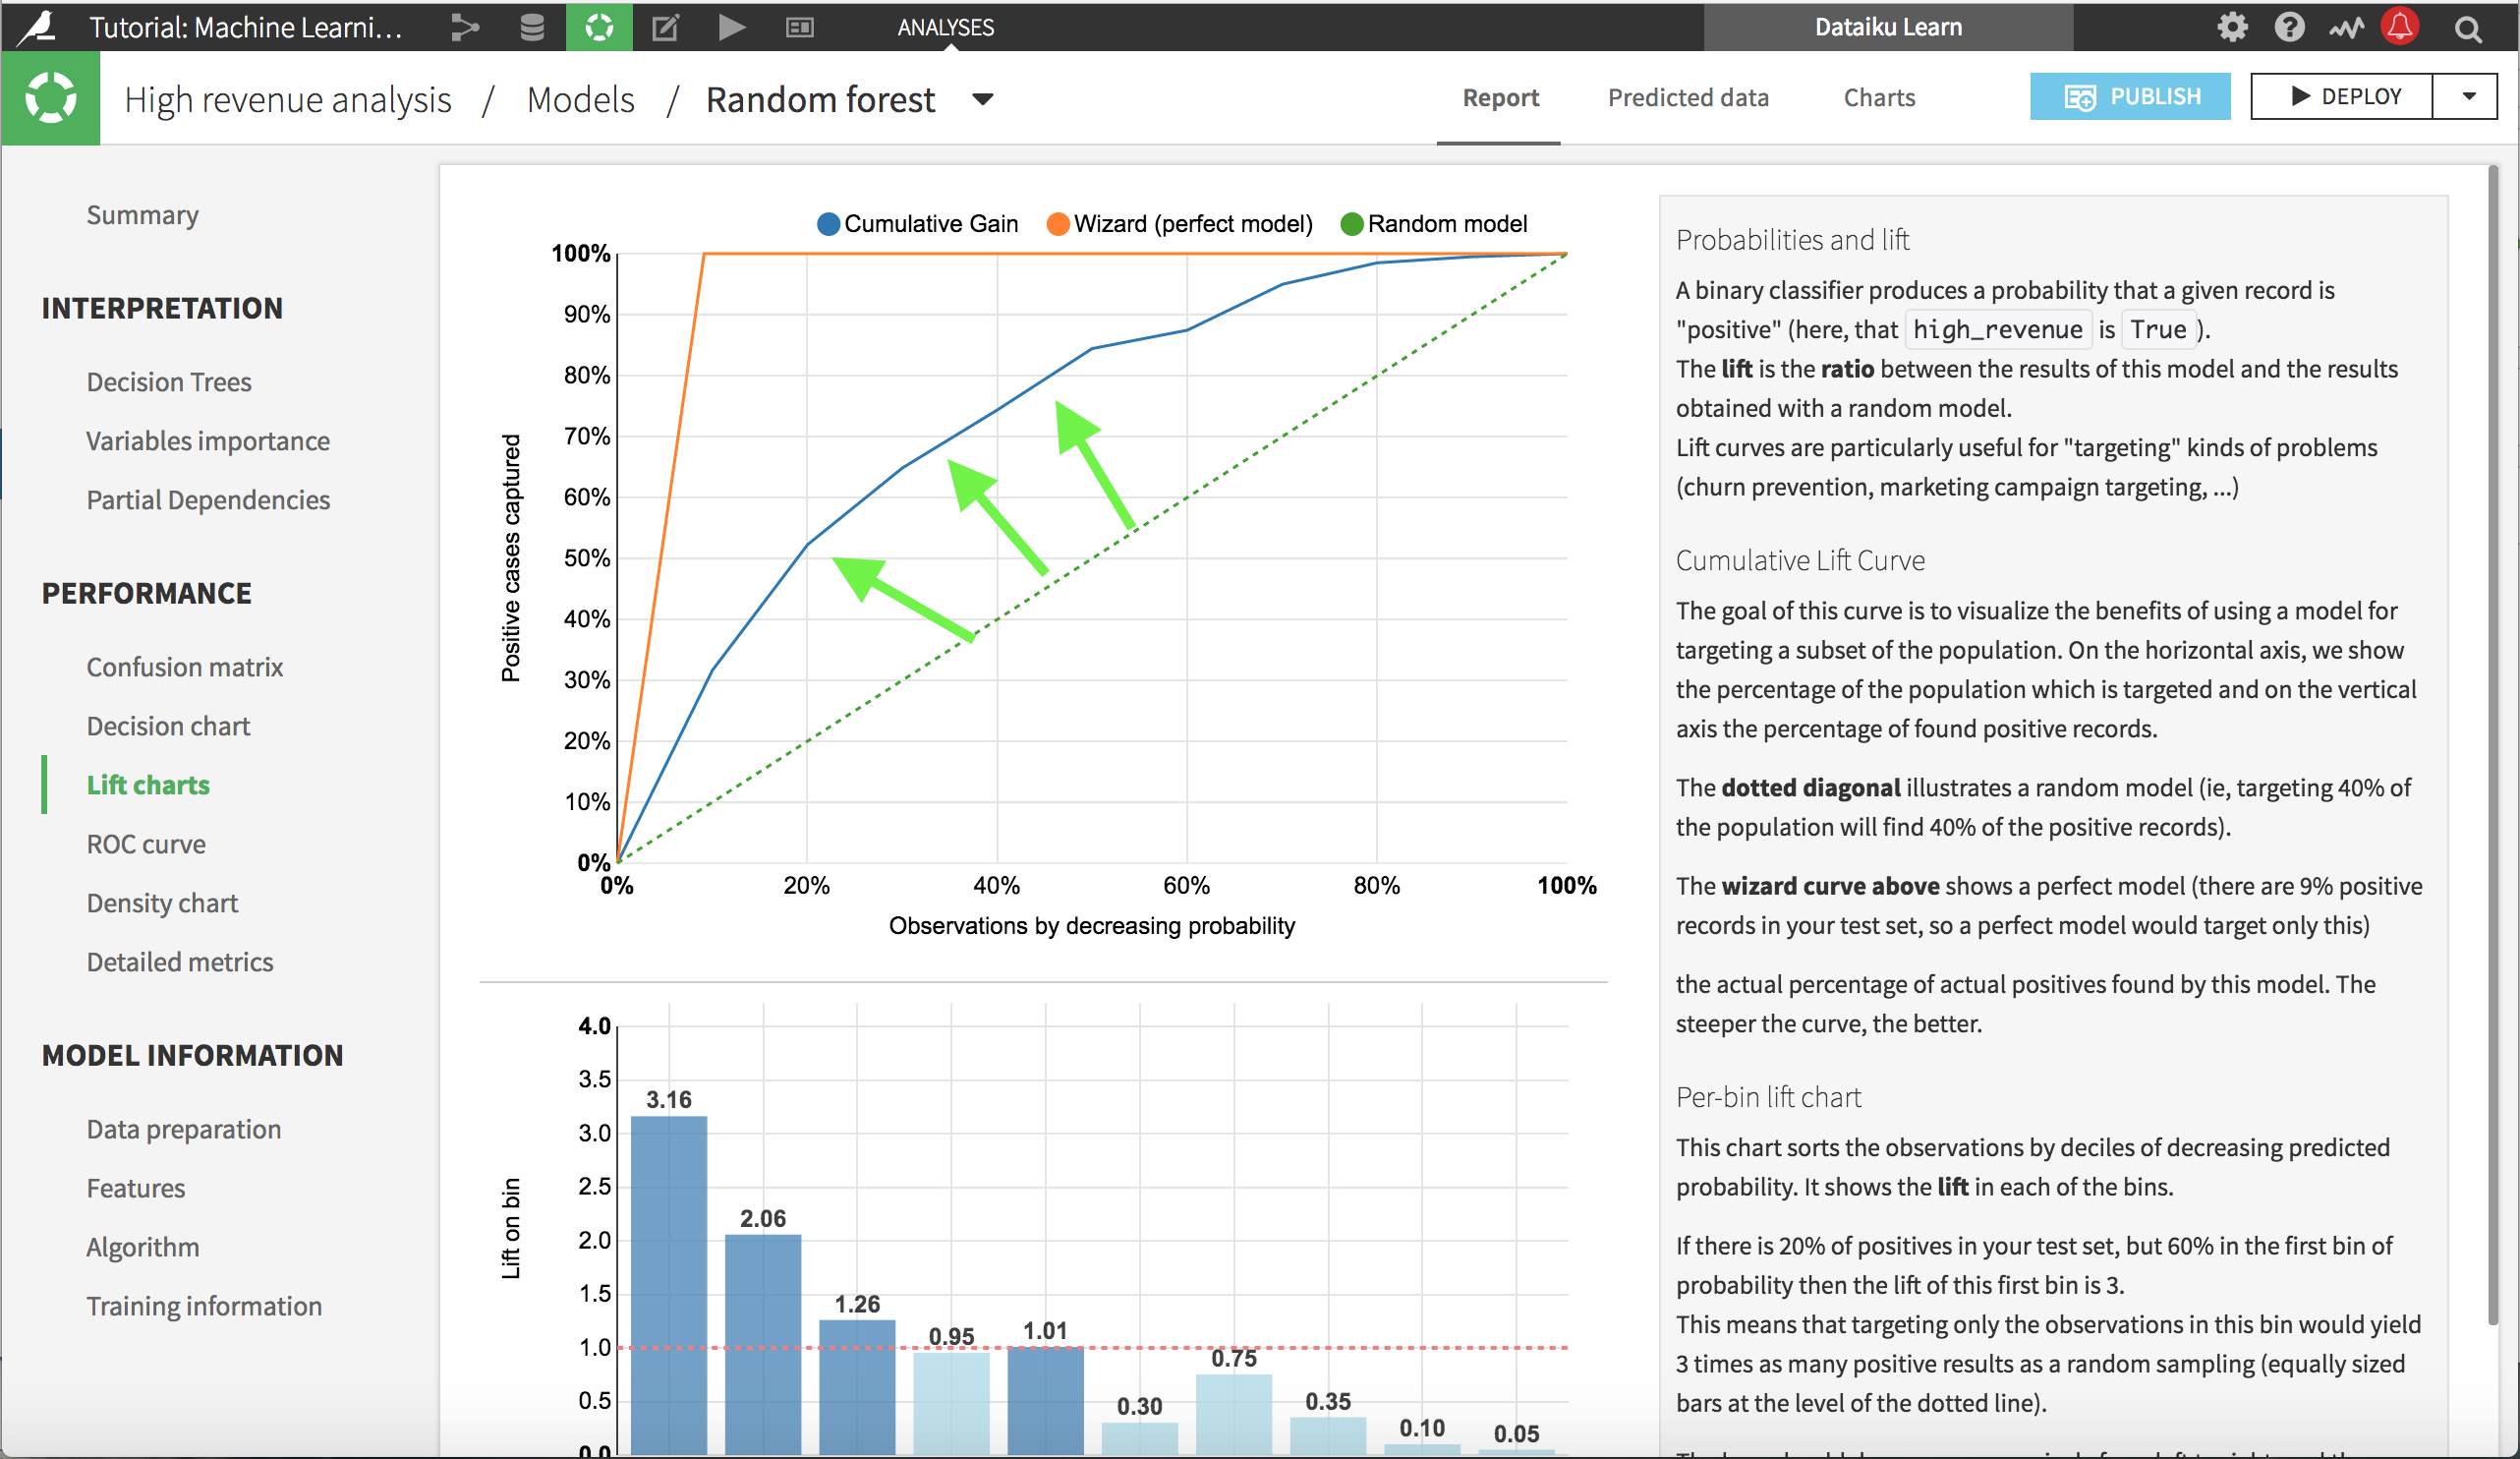The width and height of the screenshot is (2520, 1459).
Task: Open the Dashboards icon in top bar
Action: coord(799,27)
